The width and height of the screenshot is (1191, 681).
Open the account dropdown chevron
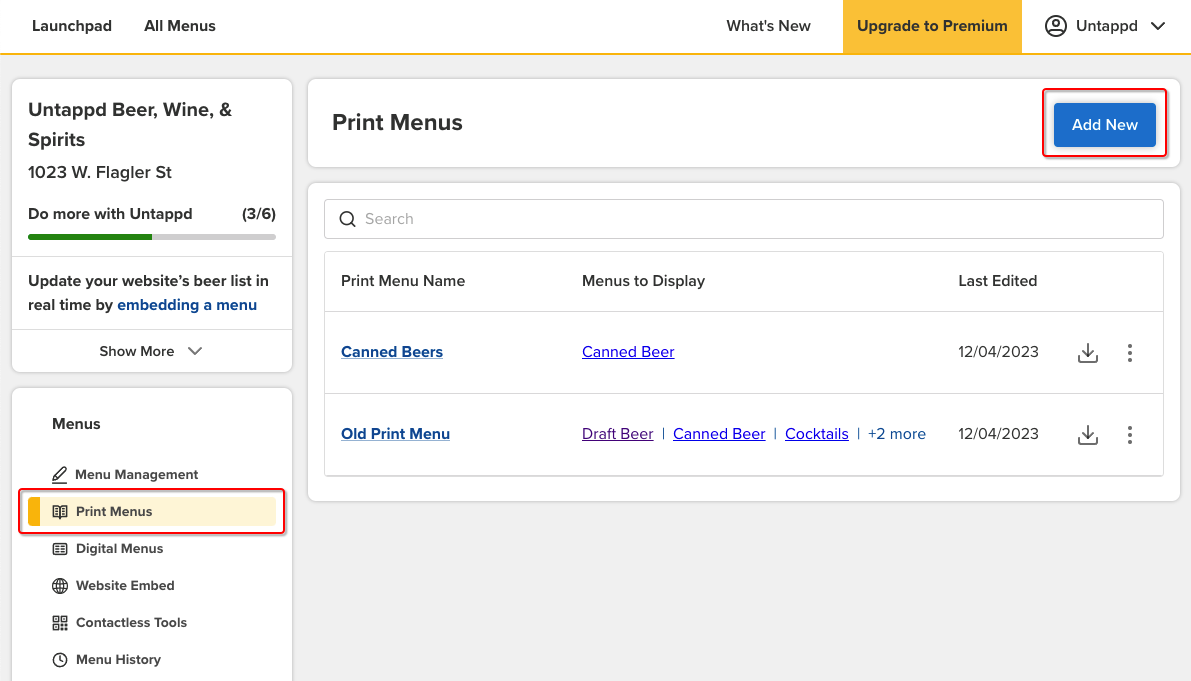pyautogui.click(x=1157, y=26)
